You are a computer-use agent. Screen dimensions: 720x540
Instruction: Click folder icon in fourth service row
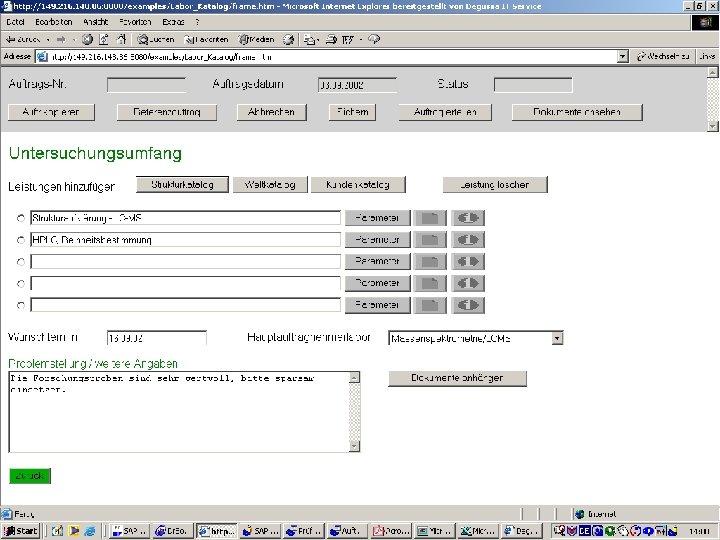pos(430,283)
